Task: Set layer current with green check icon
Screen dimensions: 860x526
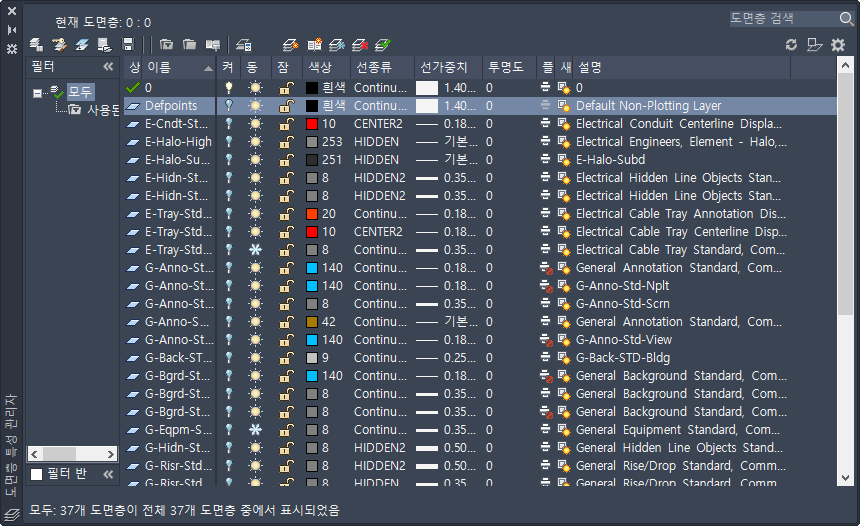Action: [383, 44]
